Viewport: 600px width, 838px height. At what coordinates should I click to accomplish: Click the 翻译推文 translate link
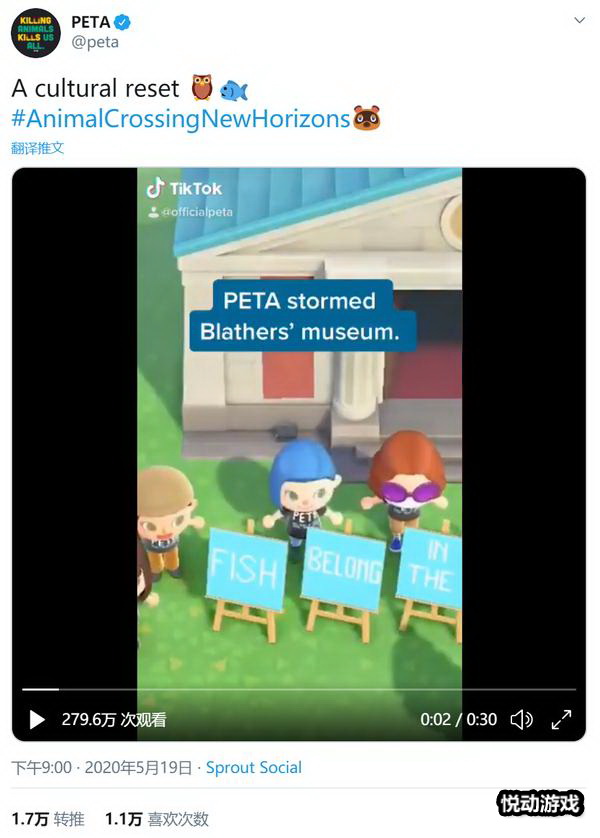(37, 148)
